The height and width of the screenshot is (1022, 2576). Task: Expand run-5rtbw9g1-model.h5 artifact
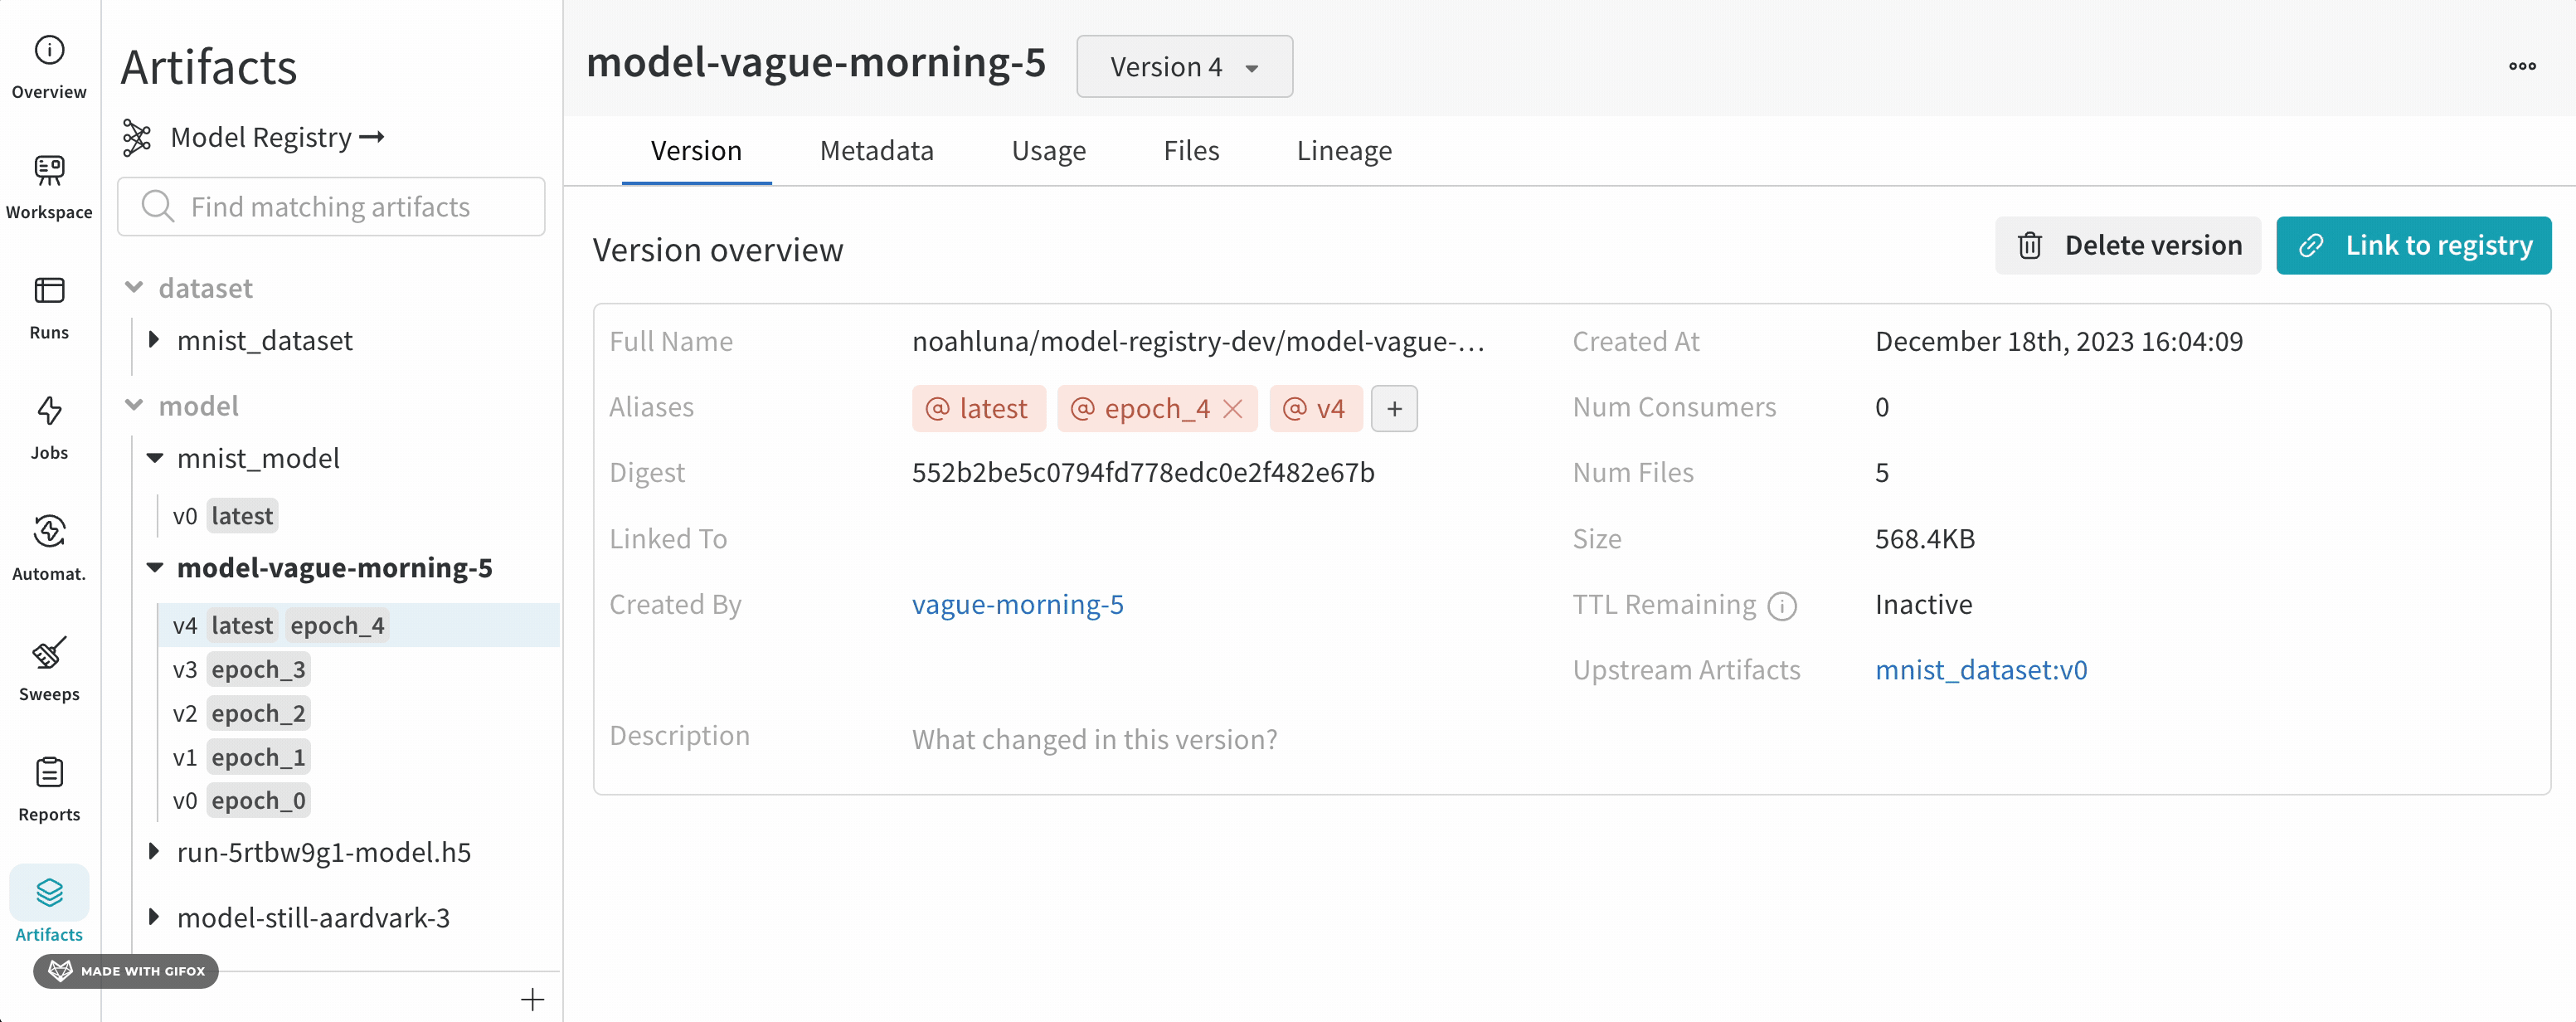tap(154, 851)
